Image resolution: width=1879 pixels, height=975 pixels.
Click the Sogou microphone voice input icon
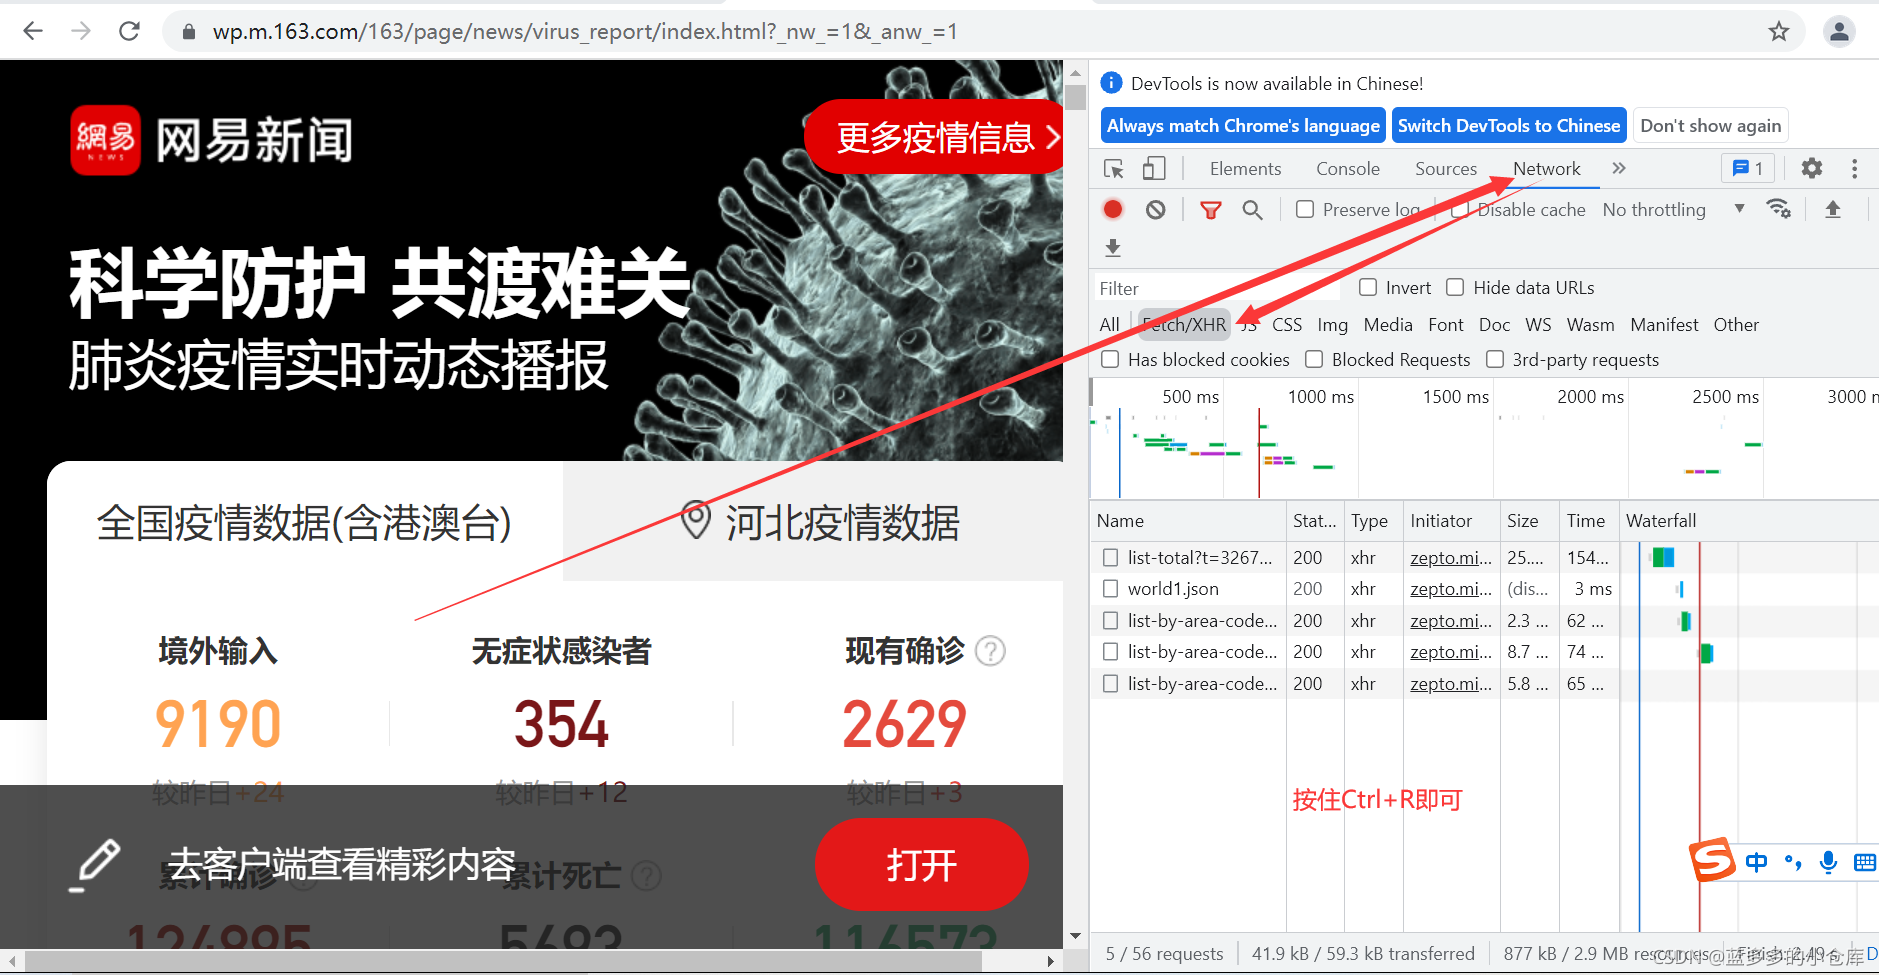(x=1828, y=862)
